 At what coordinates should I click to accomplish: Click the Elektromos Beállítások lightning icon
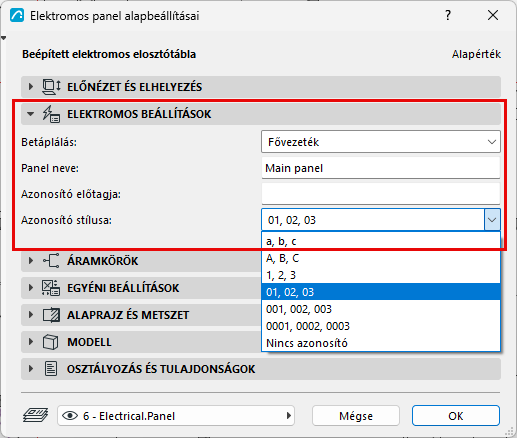[x=51, y=114]
